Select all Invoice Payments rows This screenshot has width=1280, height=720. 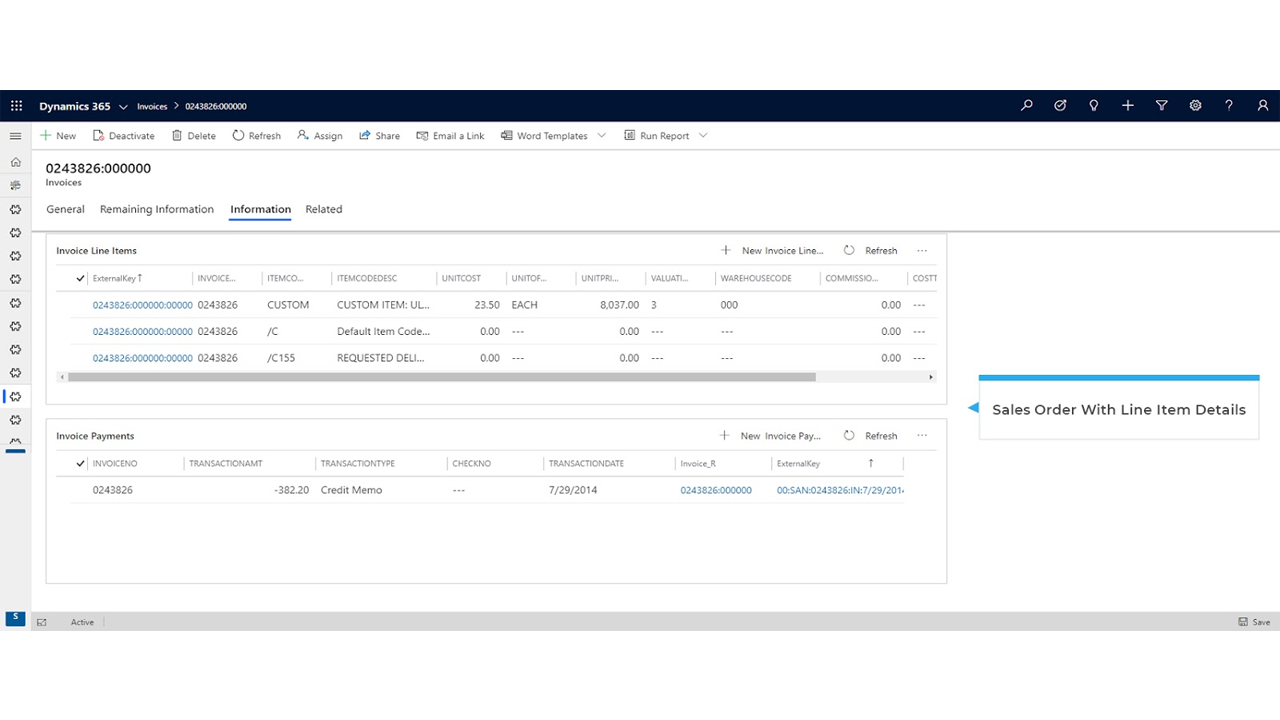click(x=81, y=464)
